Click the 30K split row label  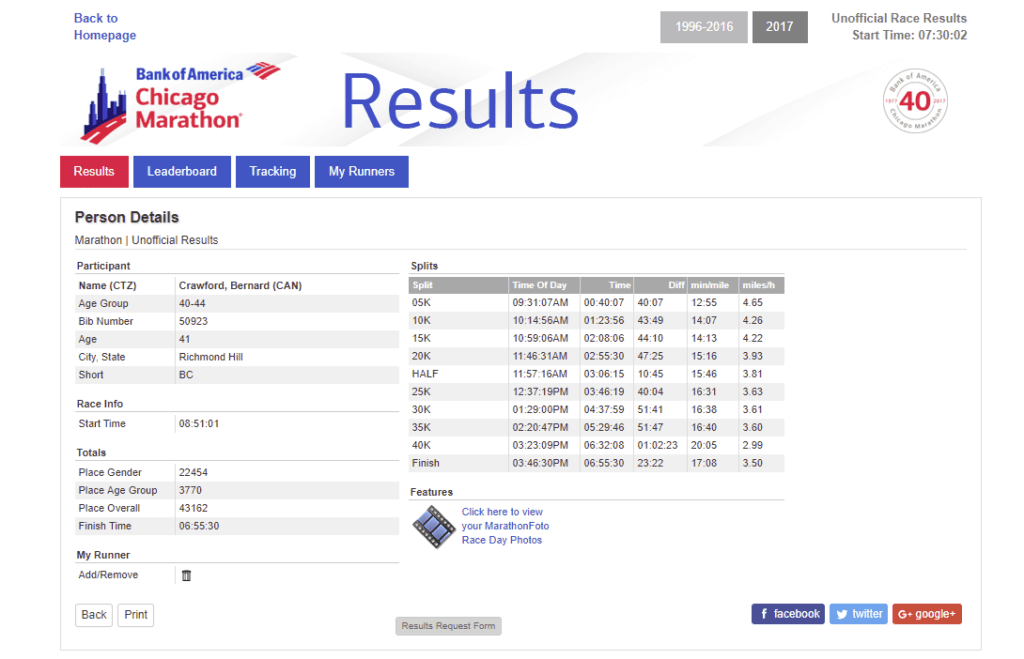pos(421,410)
